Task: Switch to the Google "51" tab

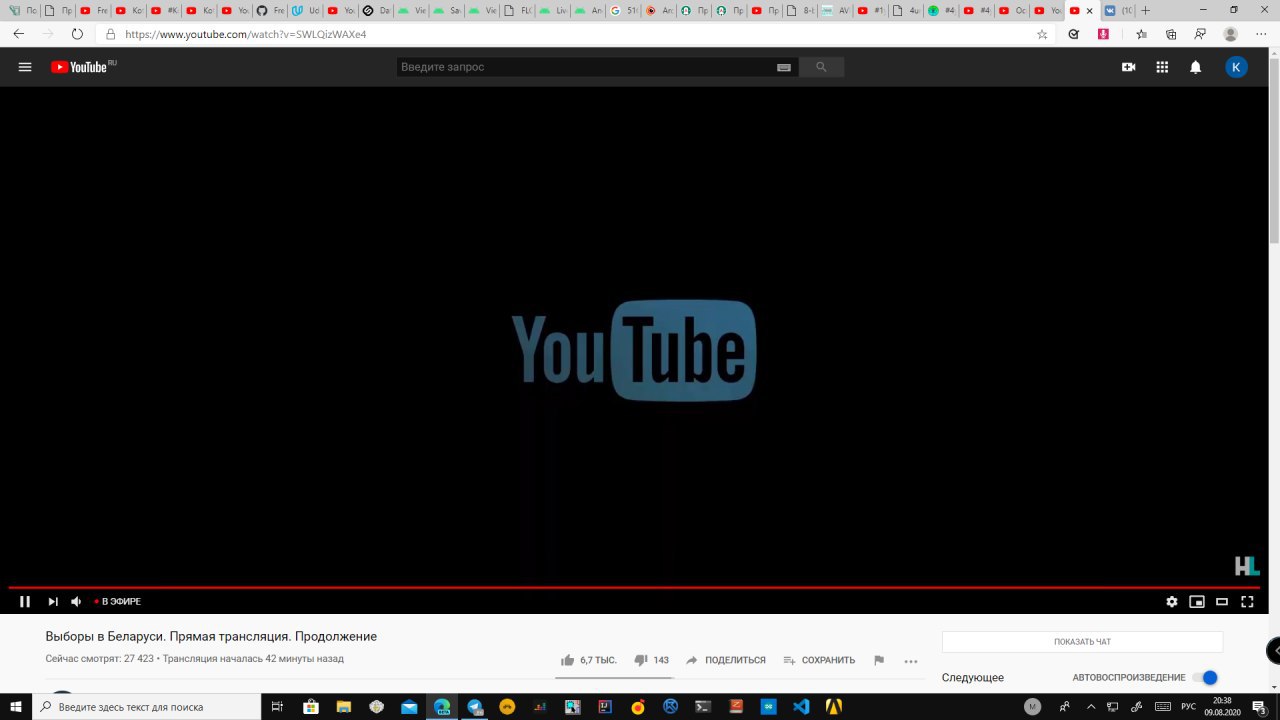Action: click(x=625, y=10)
